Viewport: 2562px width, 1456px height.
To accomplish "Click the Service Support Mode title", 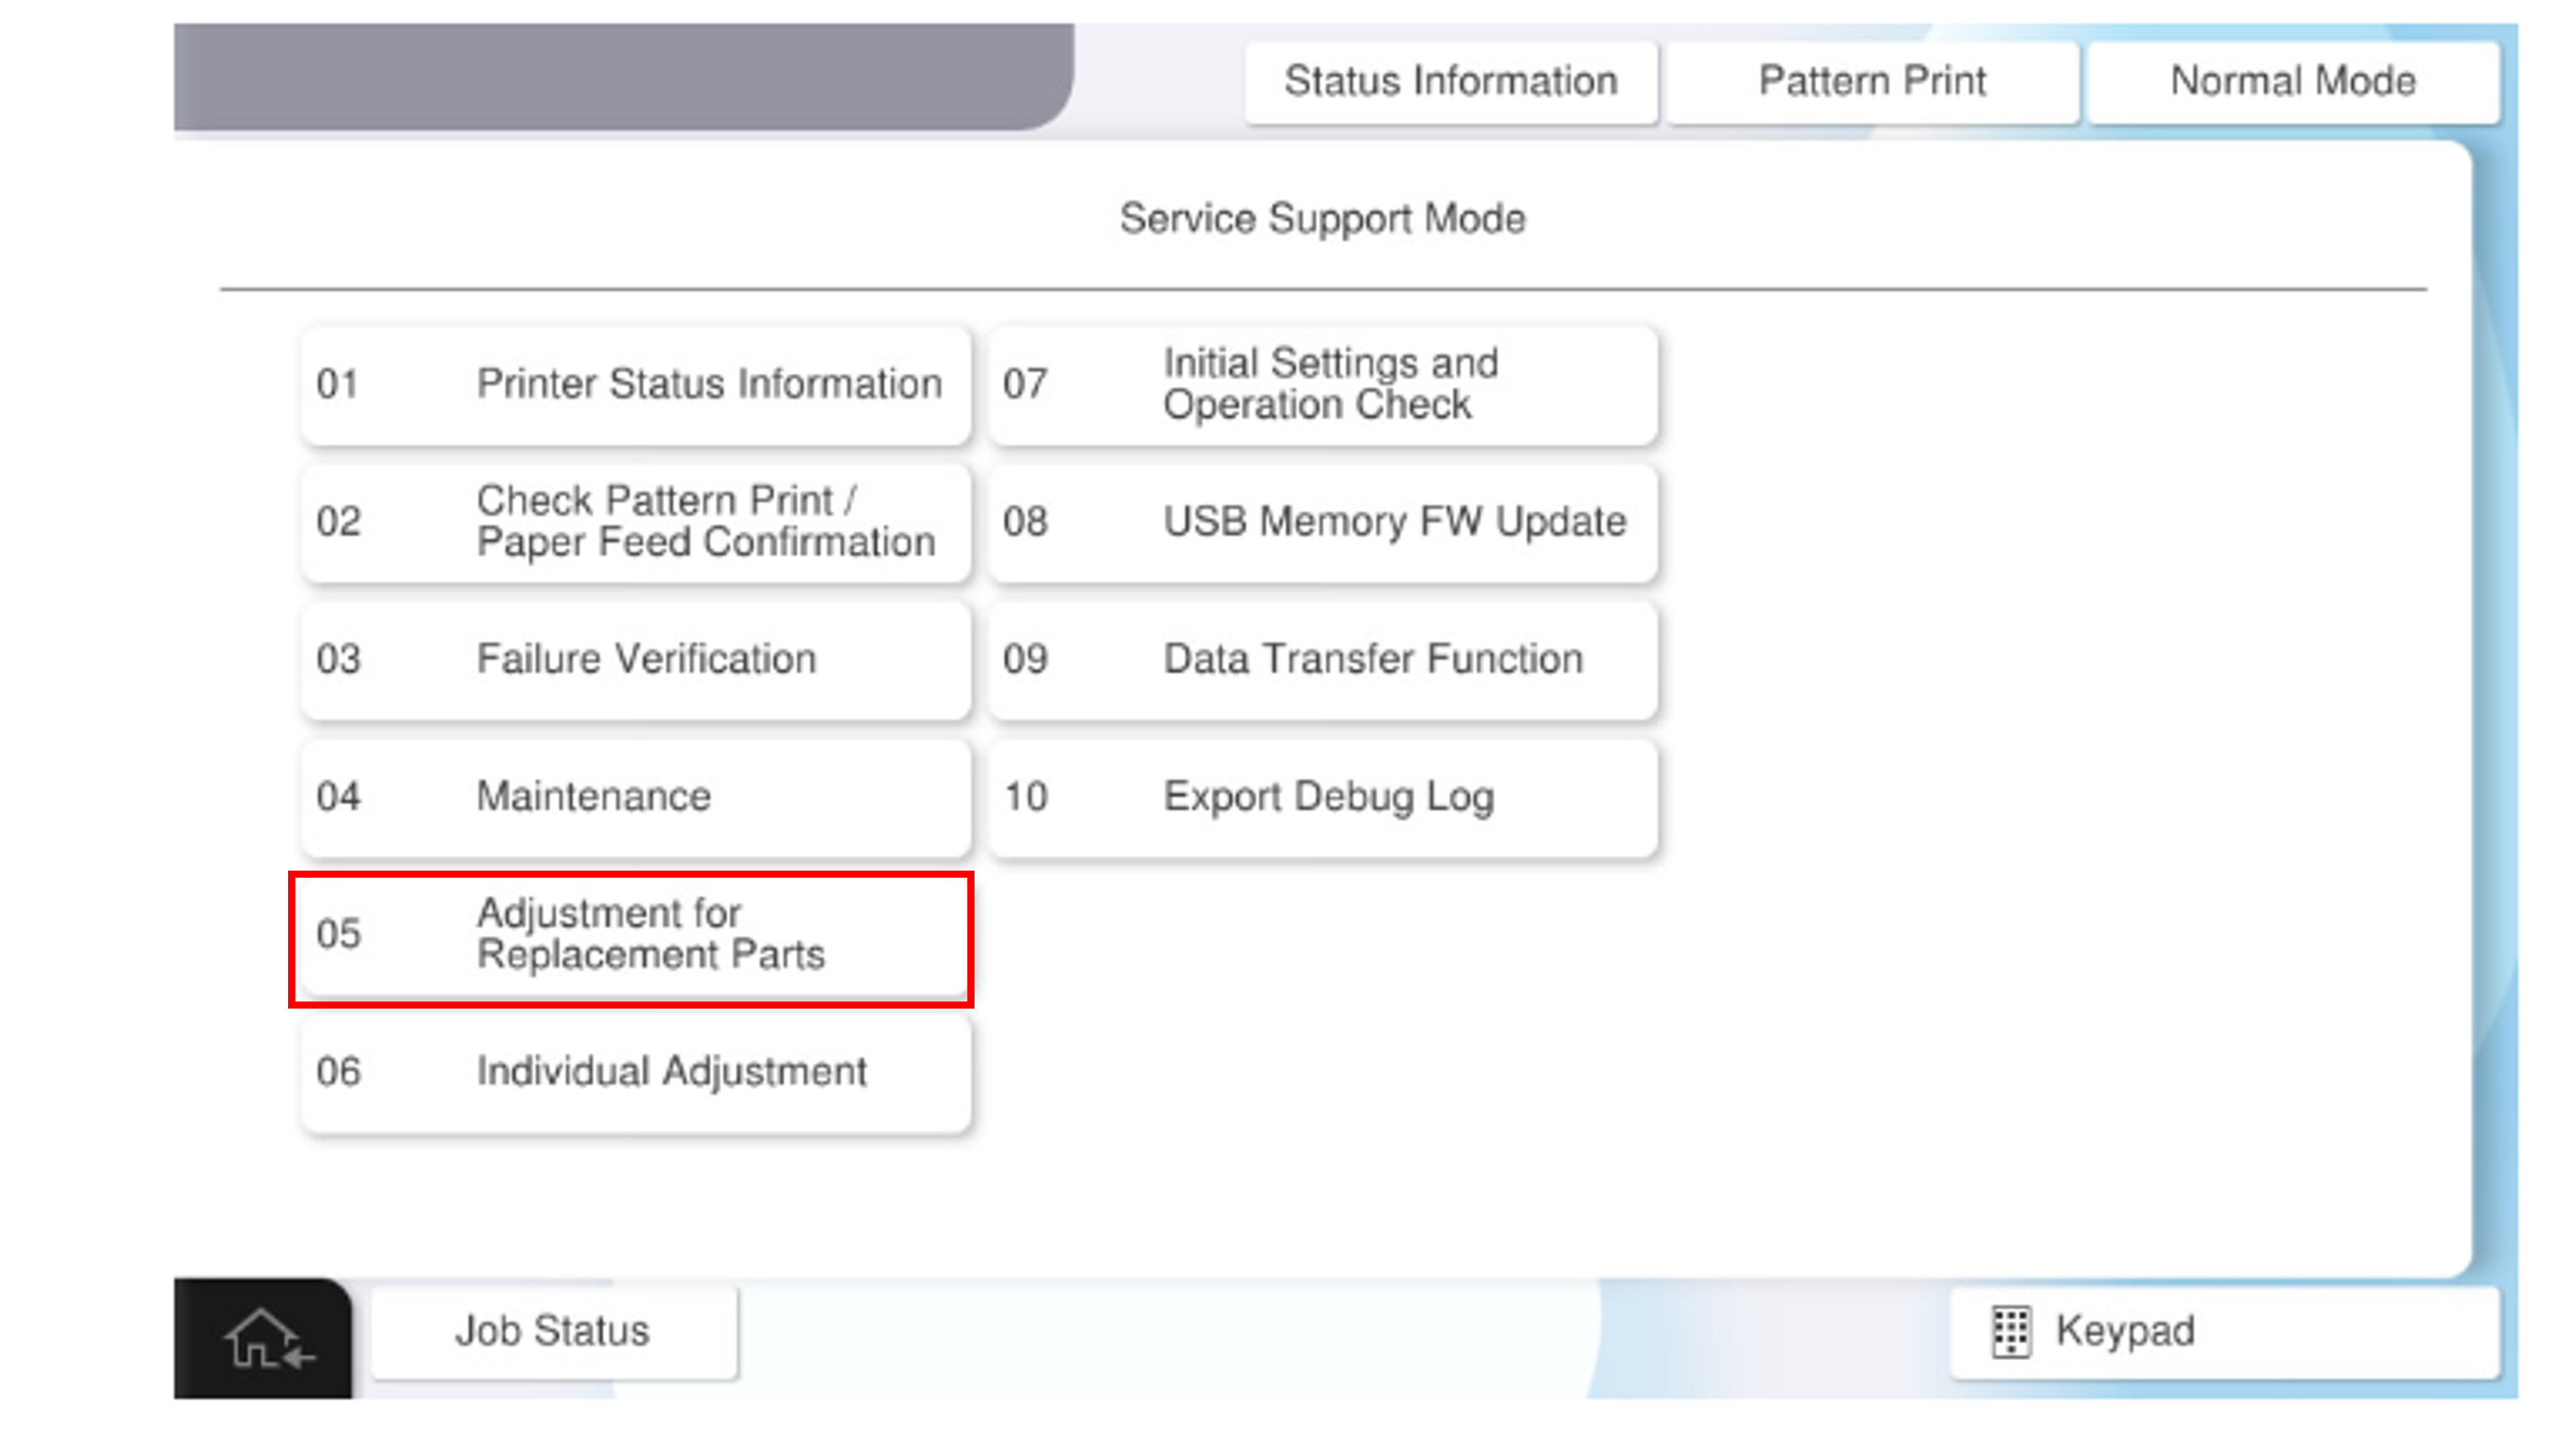I will tap(1322, 219).
